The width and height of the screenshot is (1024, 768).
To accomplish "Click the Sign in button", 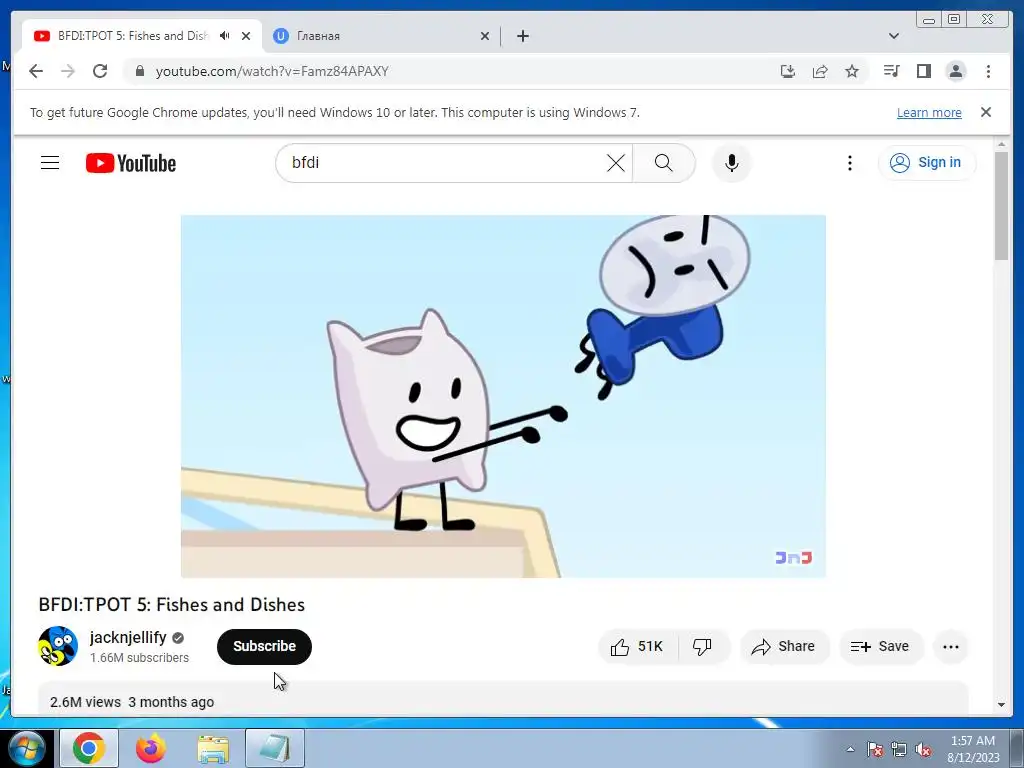I will click(x=927, y=163).
